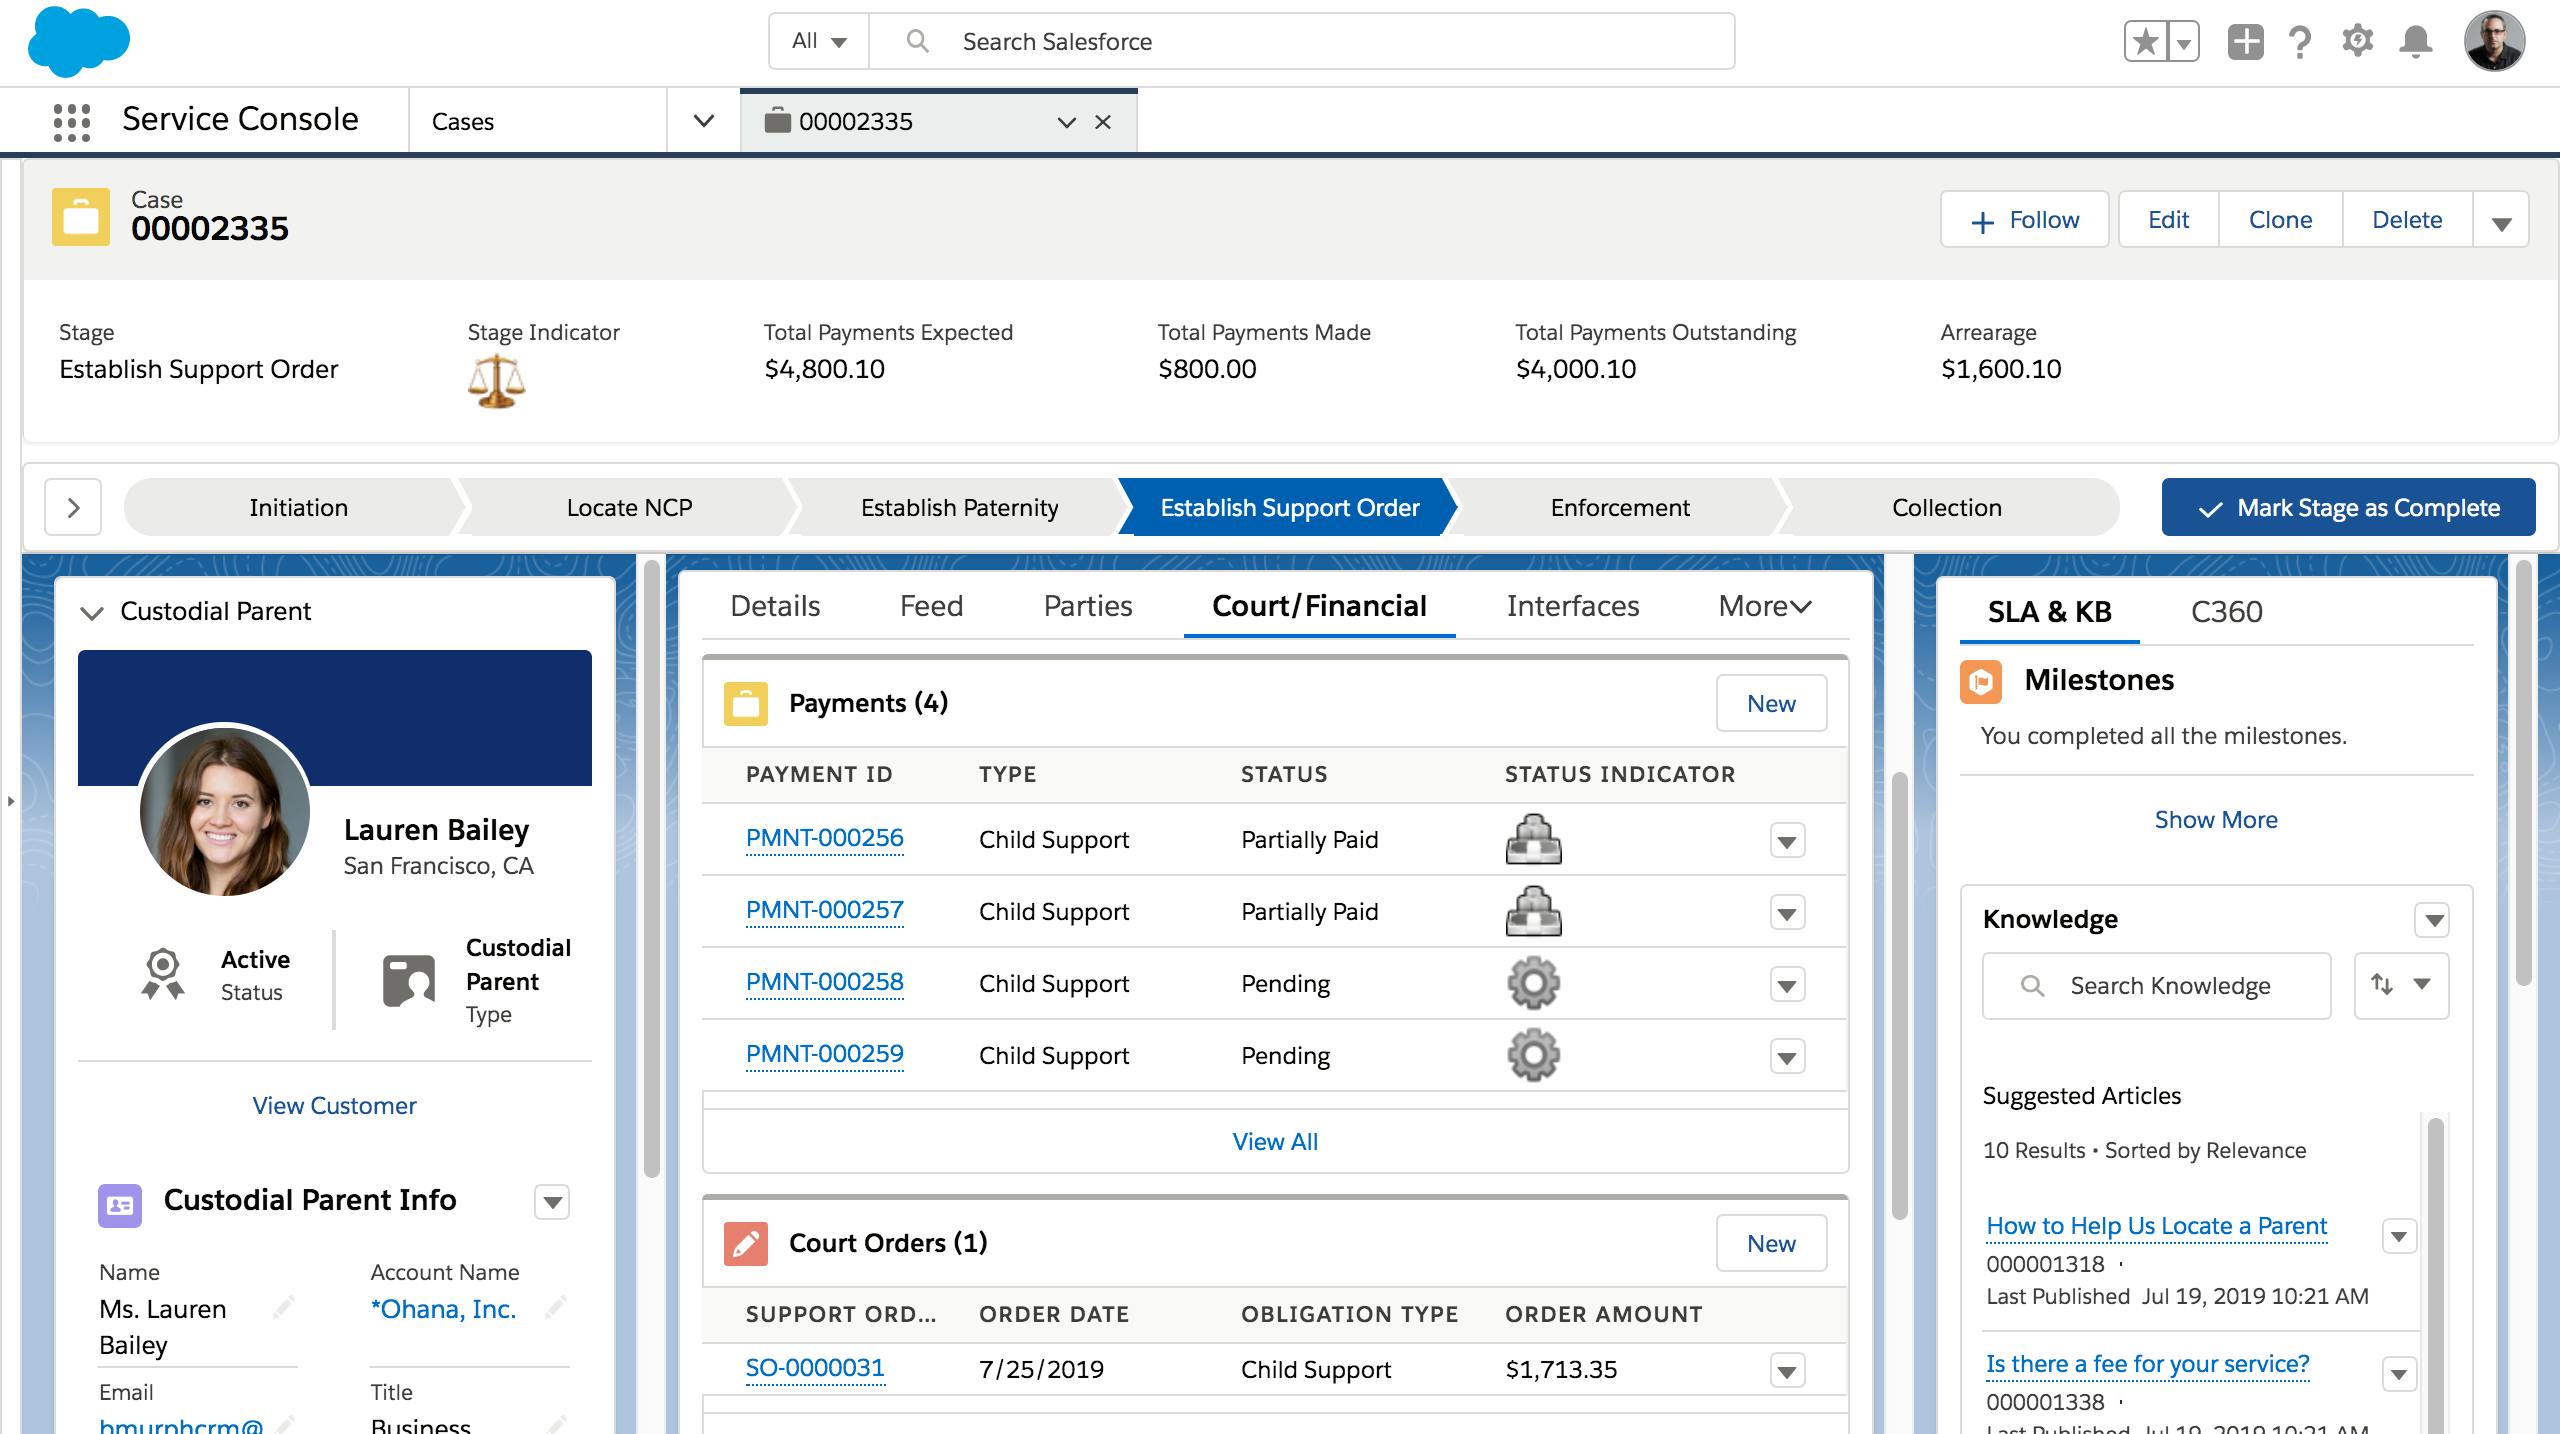Image resolution: width=2560 pixels, height=1434 pixels.
Task: Click the Follow button
Action: 2025,220
